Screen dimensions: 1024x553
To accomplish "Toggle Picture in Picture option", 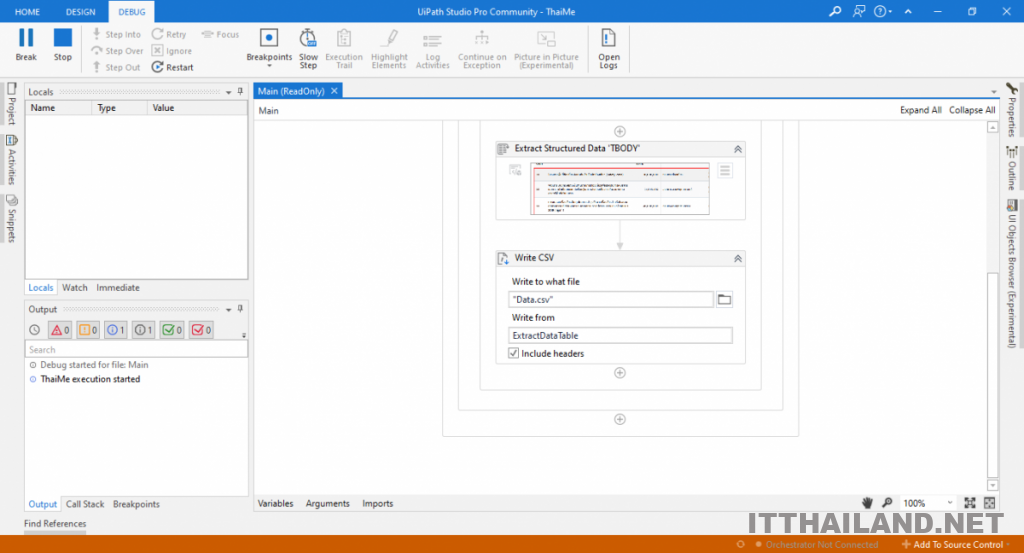I will 546,48.
